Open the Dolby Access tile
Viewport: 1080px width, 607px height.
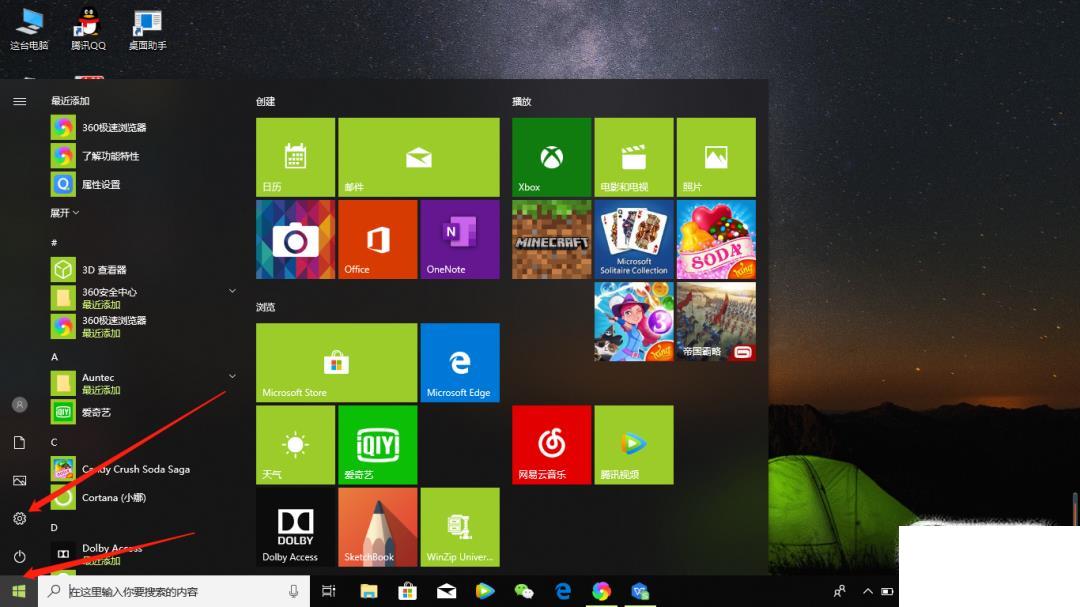coord(295,527)
